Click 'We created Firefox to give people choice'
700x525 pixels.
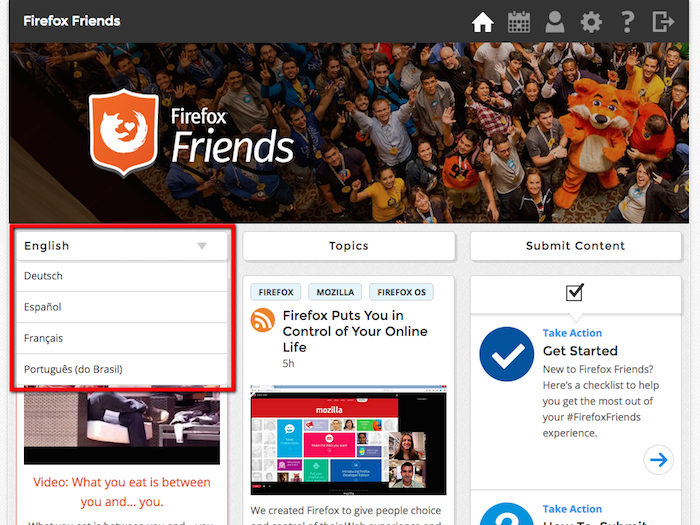[346, 510]
